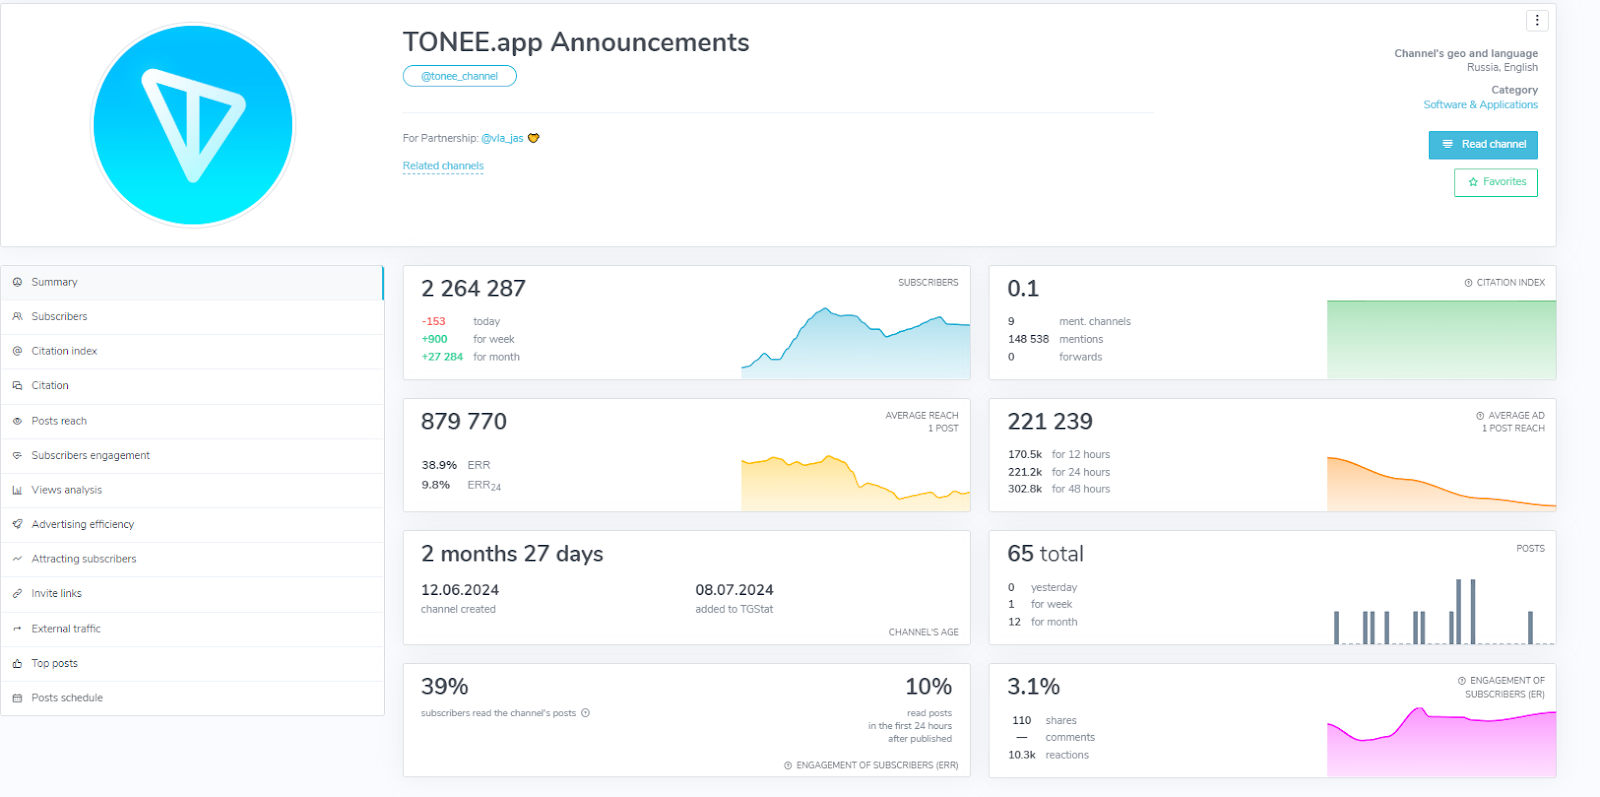Click the Citation index sidebar icon
Viewport: 1600px width, 797px height.
(17, 351)
